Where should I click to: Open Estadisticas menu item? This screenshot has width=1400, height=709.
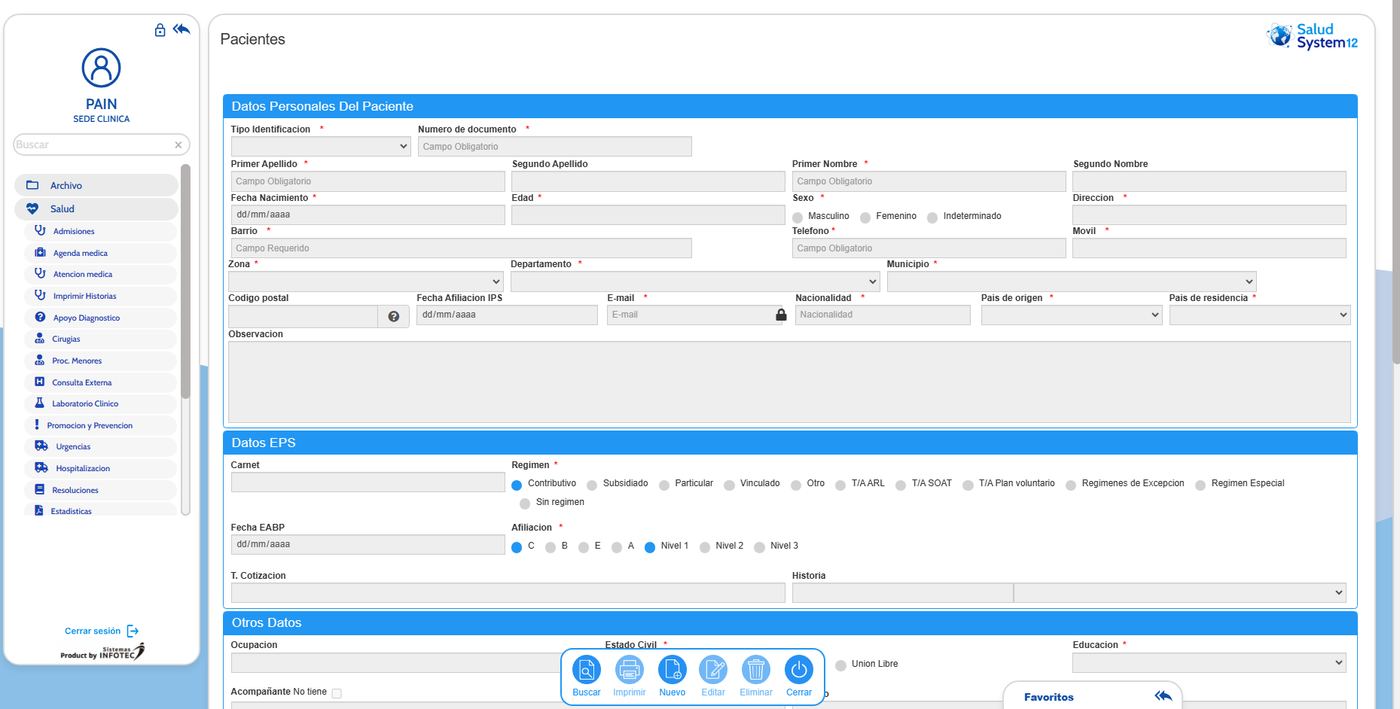(100, 511)
